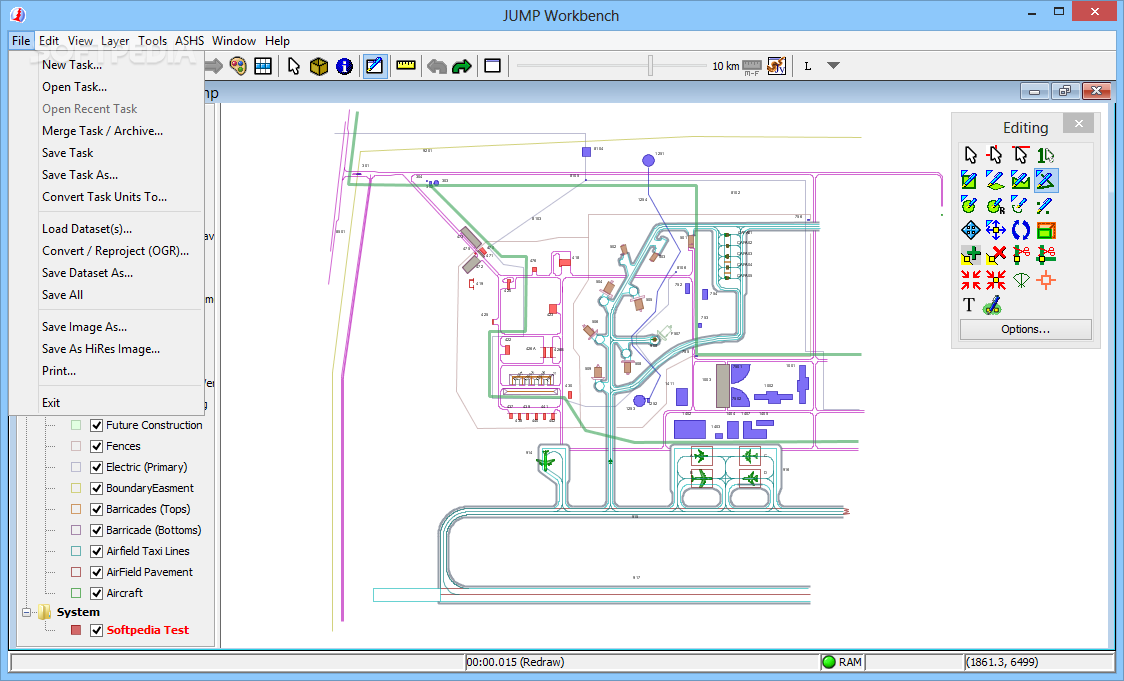1124x681 pixels.
Task: Uncheck the Aircraft layer checkbox
Action: click(x=97, y=594)
